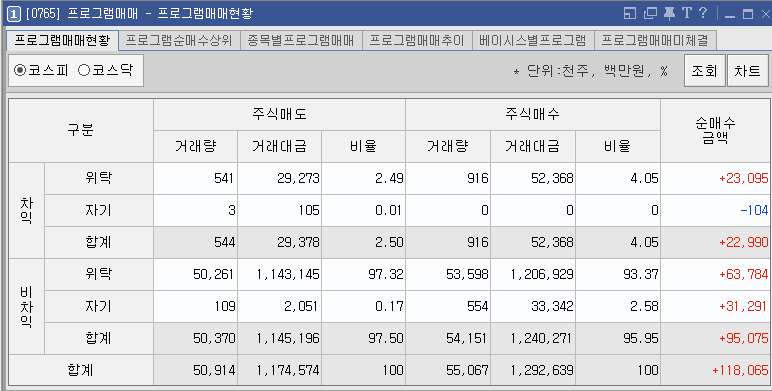Click the net buy value +22,990
Screen dimensions: 772x391
(715, 242)
